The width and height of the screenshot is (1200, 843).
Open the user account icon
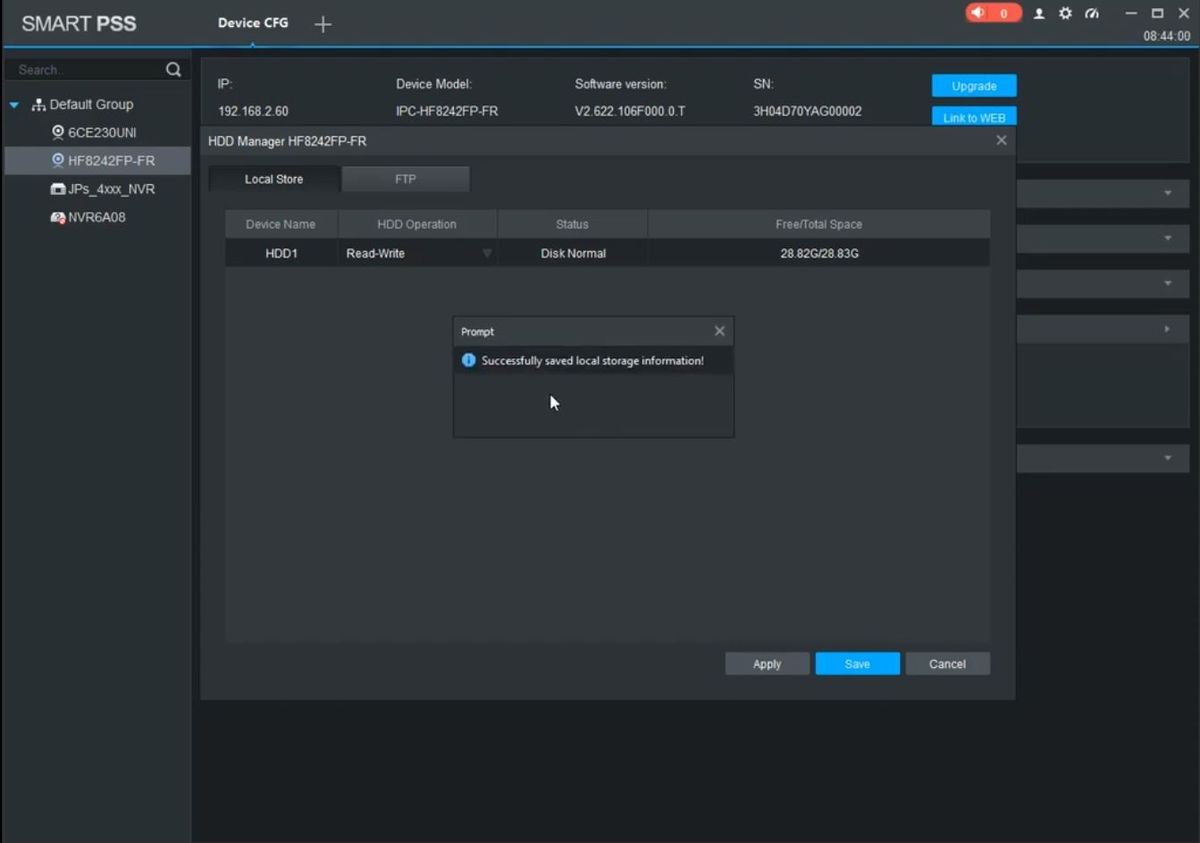(x=1039, y=14)
